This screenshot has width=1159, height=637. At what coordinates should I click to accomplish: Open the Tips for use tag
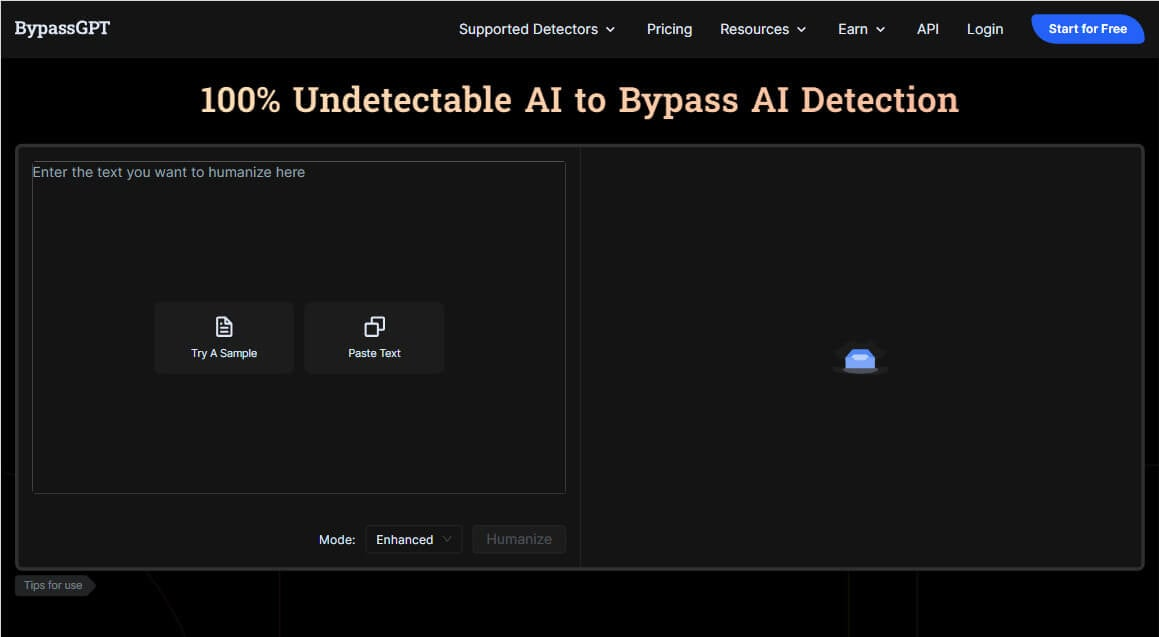point(54,585)
